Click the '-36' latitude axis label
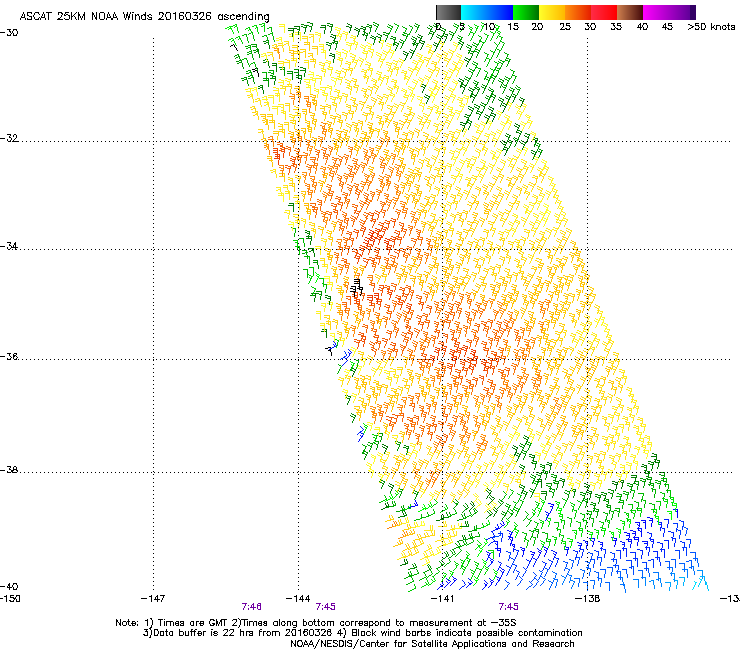Screen dimensions: 740x650 [x=9, y=356]
